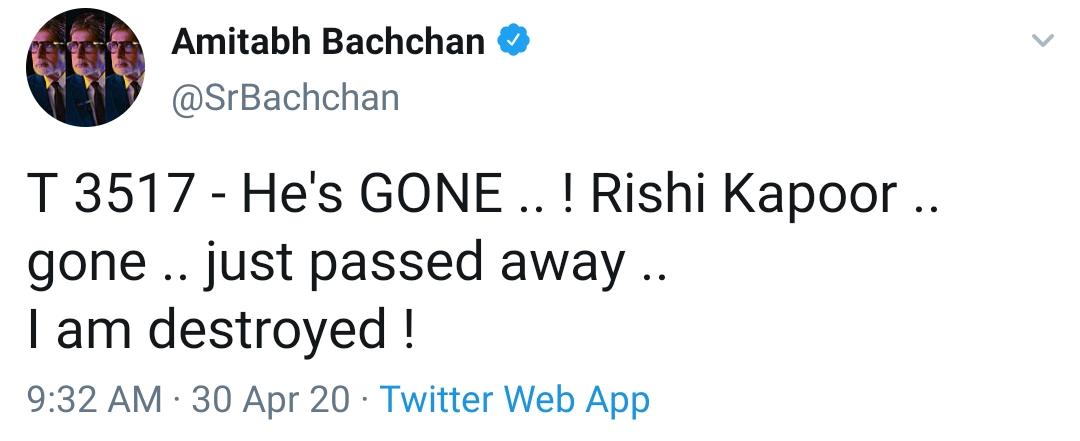Click the Twitter Web App source link
The width and height of the screenshot is (1080, 441).
515,400
